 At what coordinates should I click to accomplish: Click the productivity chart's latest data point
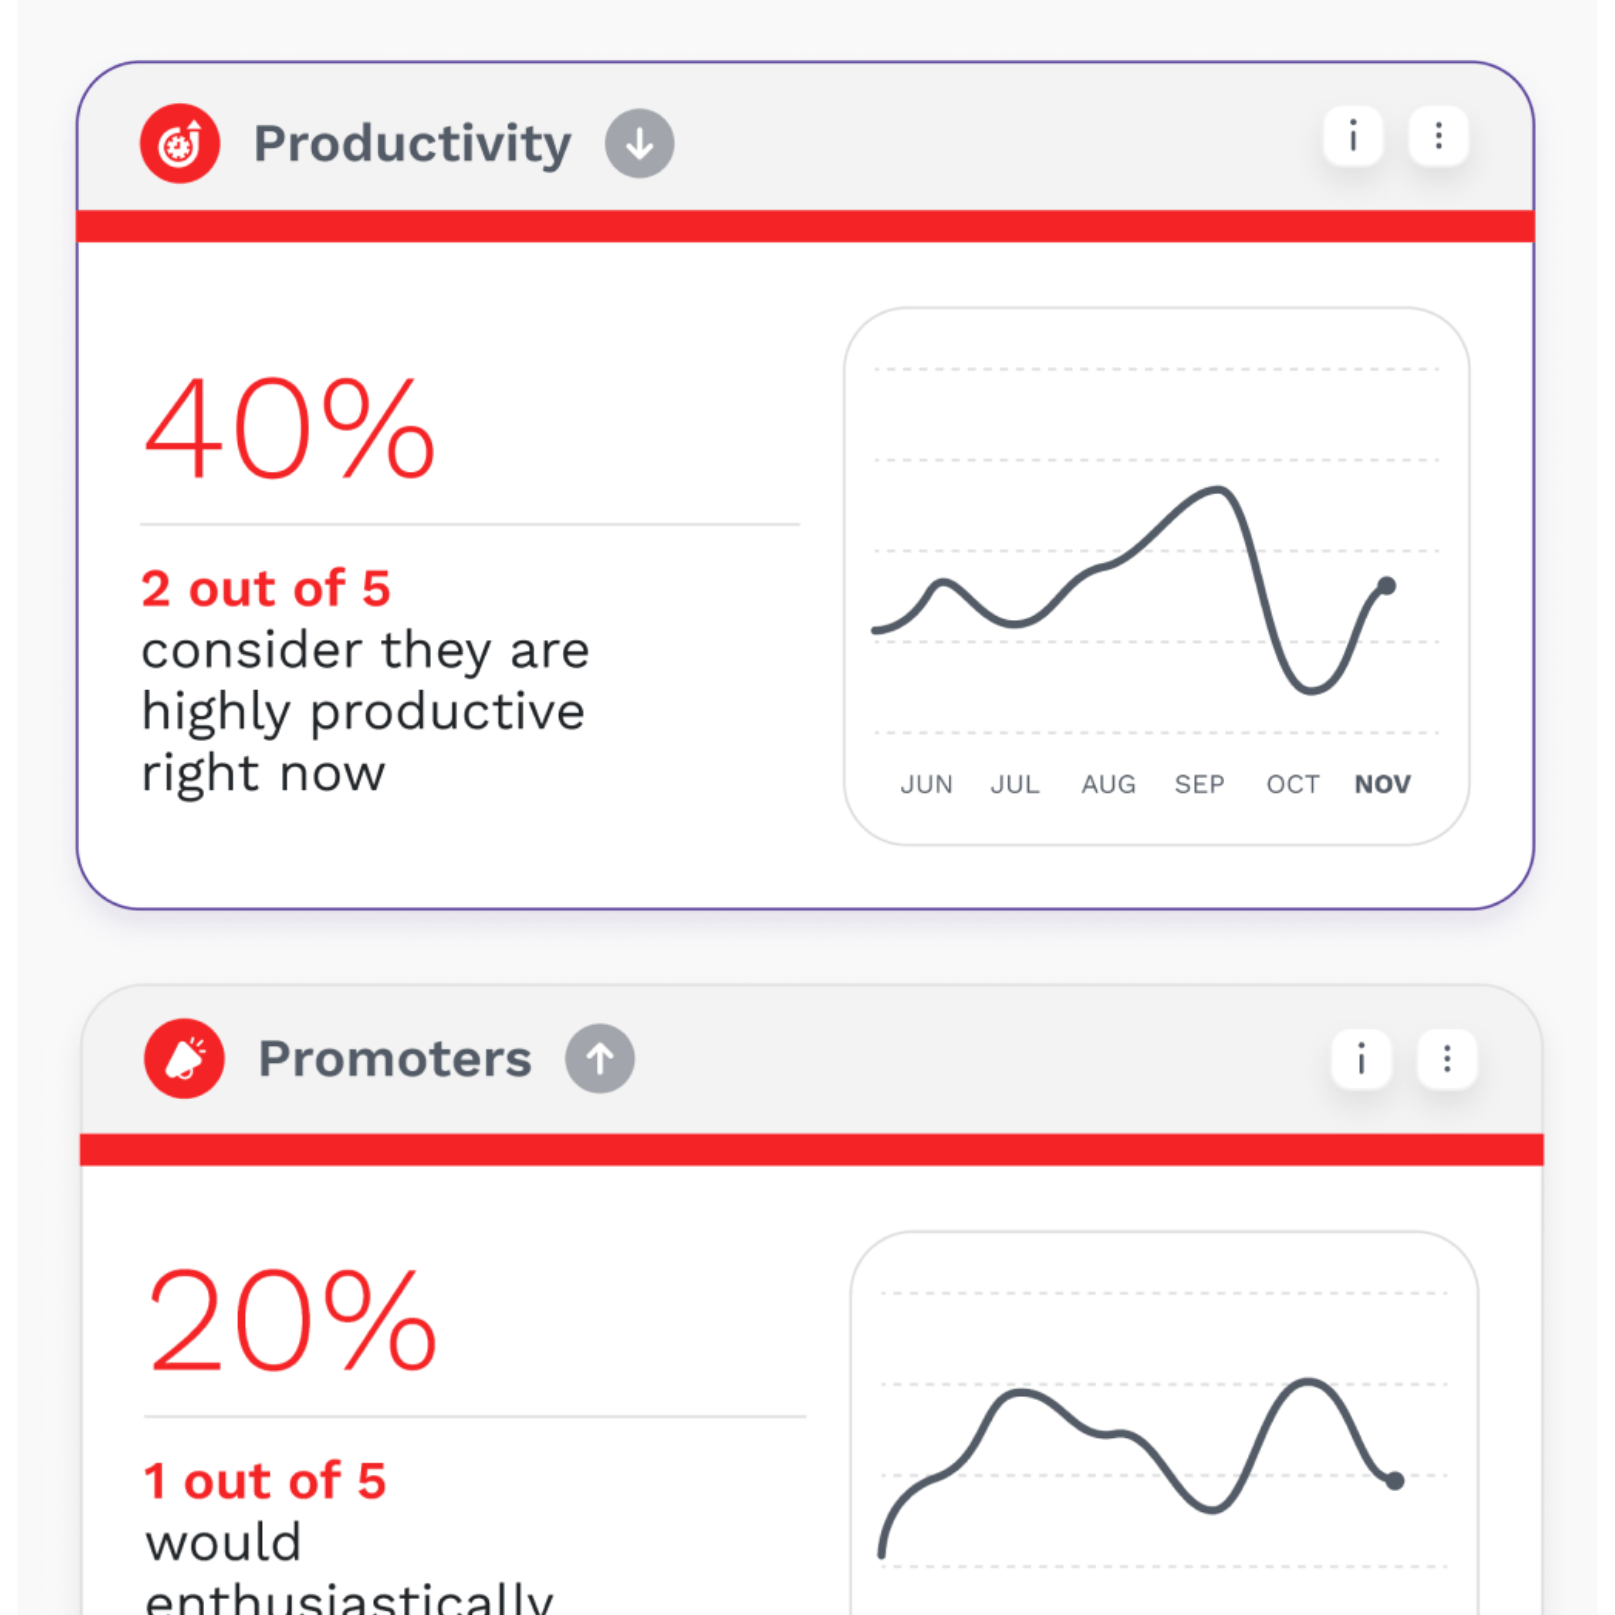coord(1387,586)
